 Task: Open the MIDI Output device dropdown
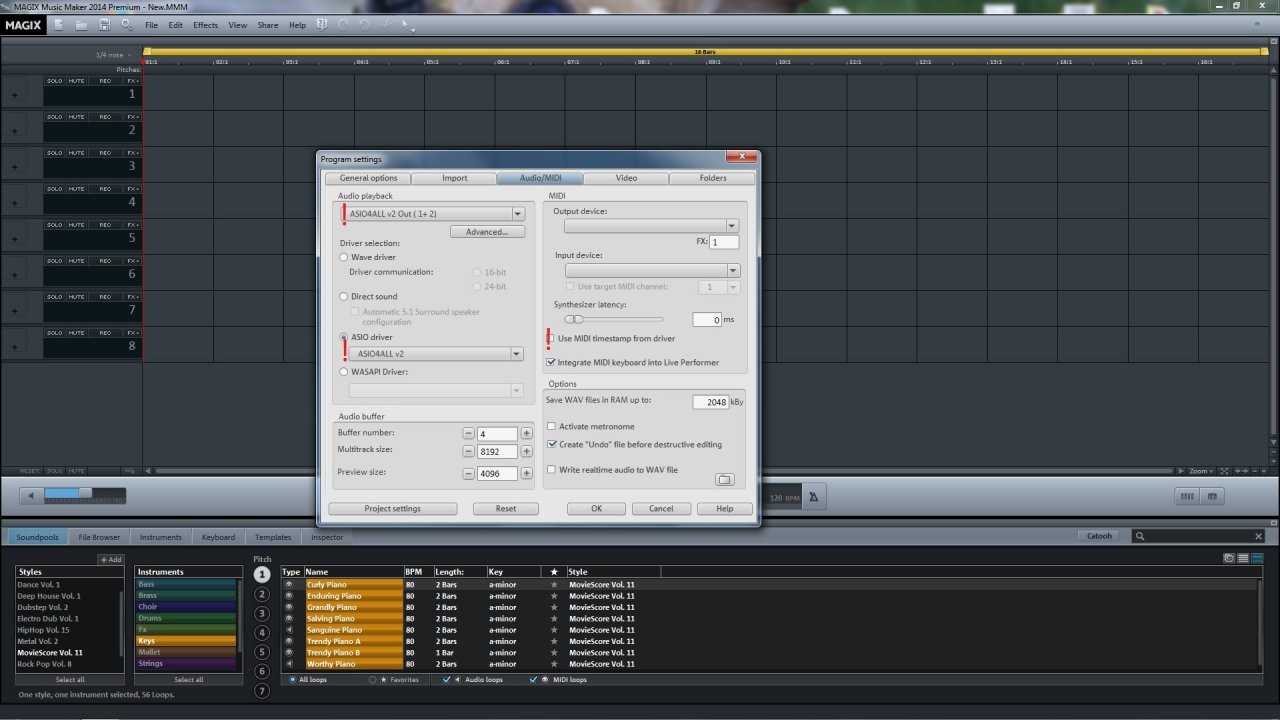[x=732, y=226]
